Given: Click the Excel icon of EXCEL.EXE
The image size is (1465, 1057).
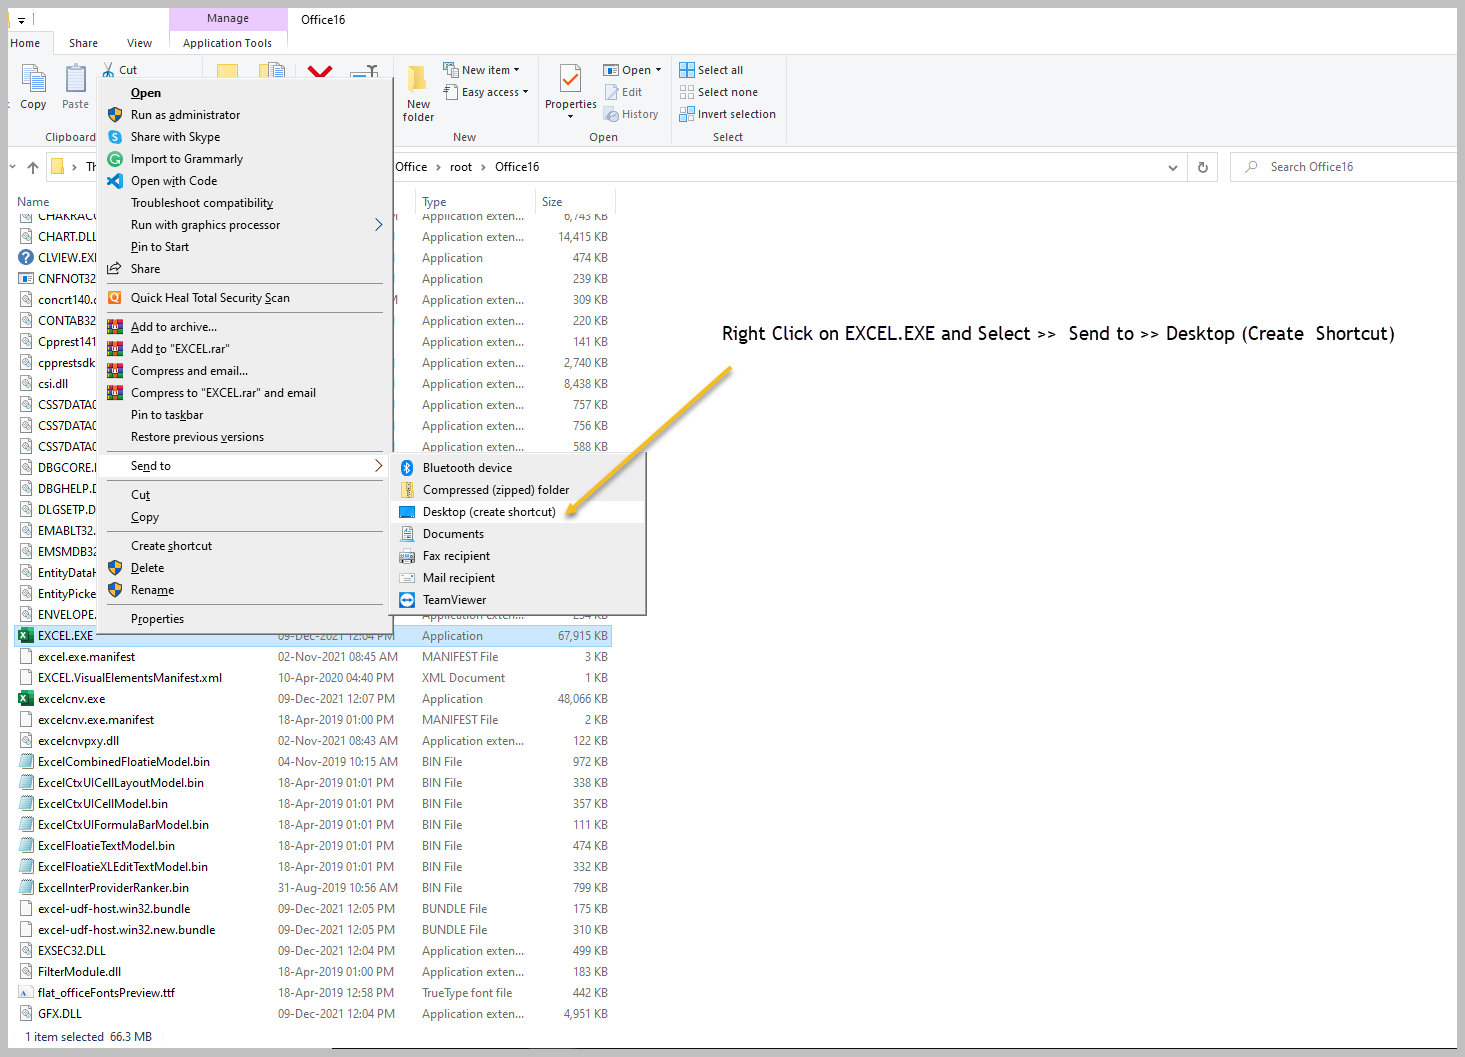Looking at the screenshot, I should pyautogui.click(x=26, y=636).
